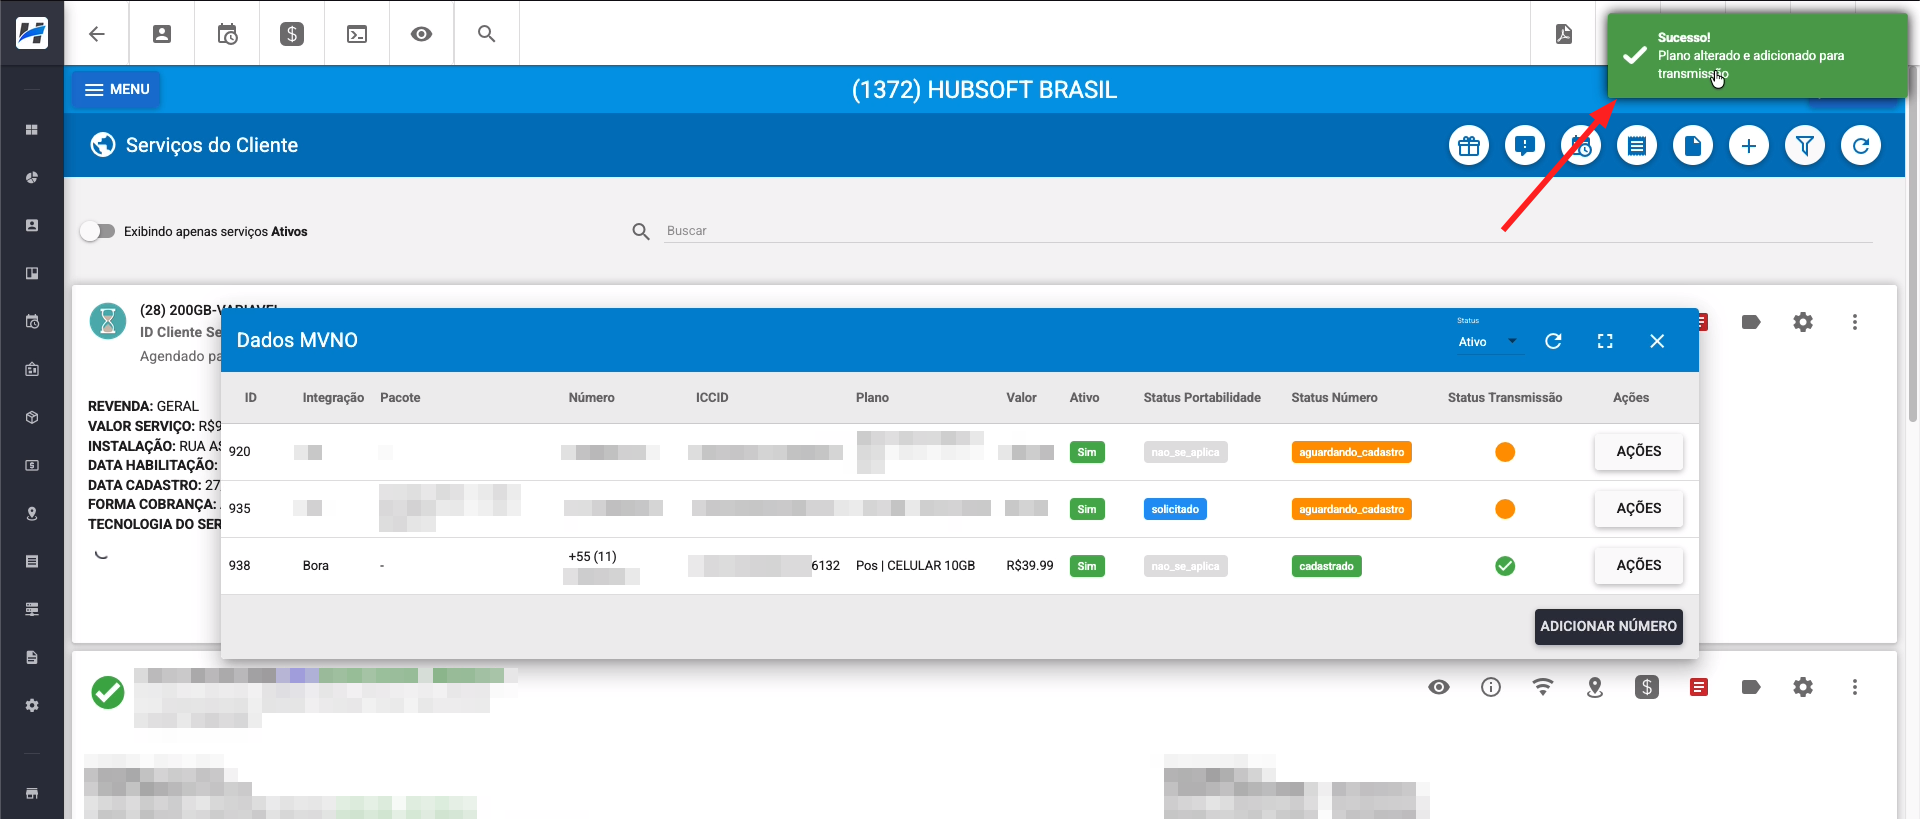Toggle 'Exibindo apenas serviços Ativos' switch
The height and width of the screenshot is (819, 1920).
click(x=98, y=231)
